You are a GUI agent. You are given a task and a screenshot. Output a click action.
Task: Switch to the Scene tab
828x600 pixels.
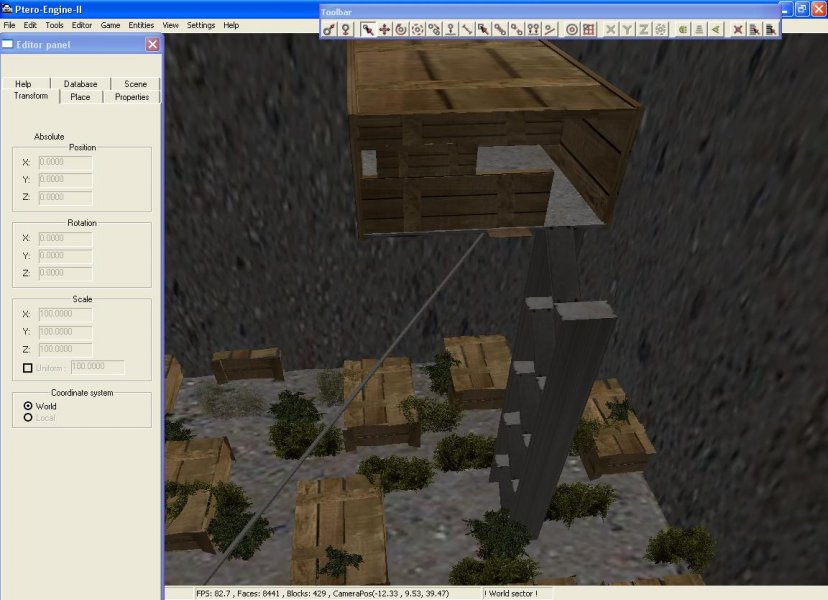pos(135,83)
